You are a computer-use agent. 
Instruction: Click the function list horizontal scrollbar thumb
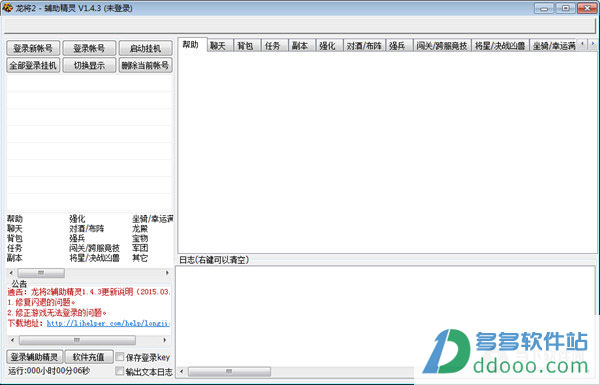pyautogui.click(x=41, y=273)
